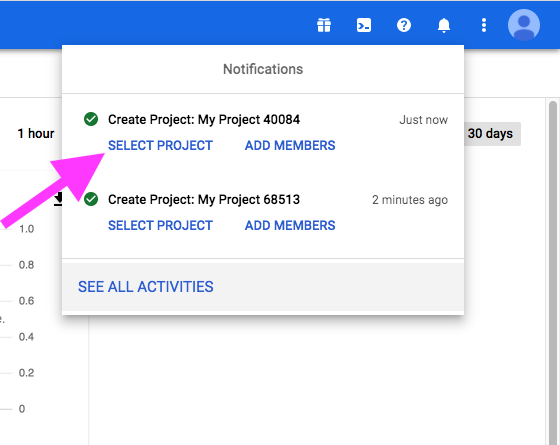Image resolution: width=560 pixels, height=445 pixels.
Task: Activate Cloud Shell terminal icon
Action: pyautogui.click(x=364, y=25)
